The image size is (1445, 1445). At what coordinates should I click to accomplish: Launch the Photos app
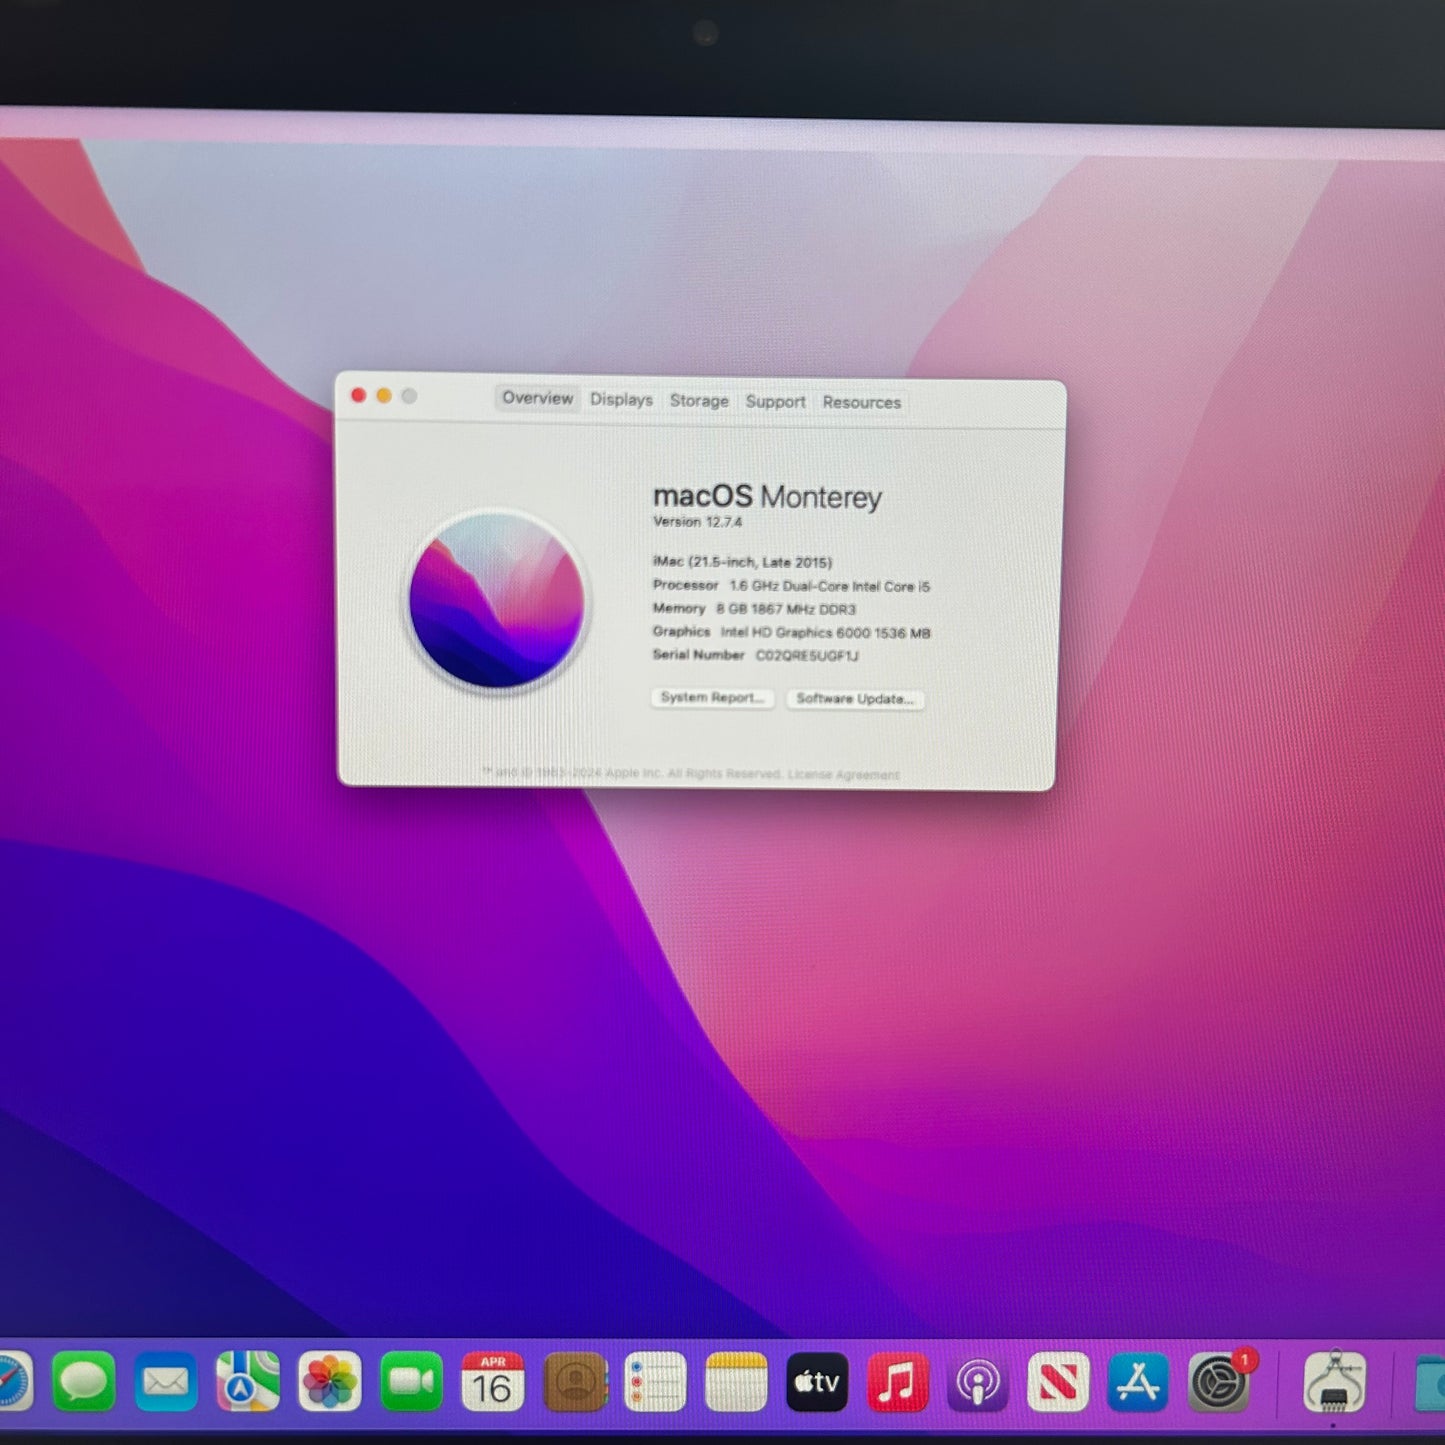point(329,1382)
